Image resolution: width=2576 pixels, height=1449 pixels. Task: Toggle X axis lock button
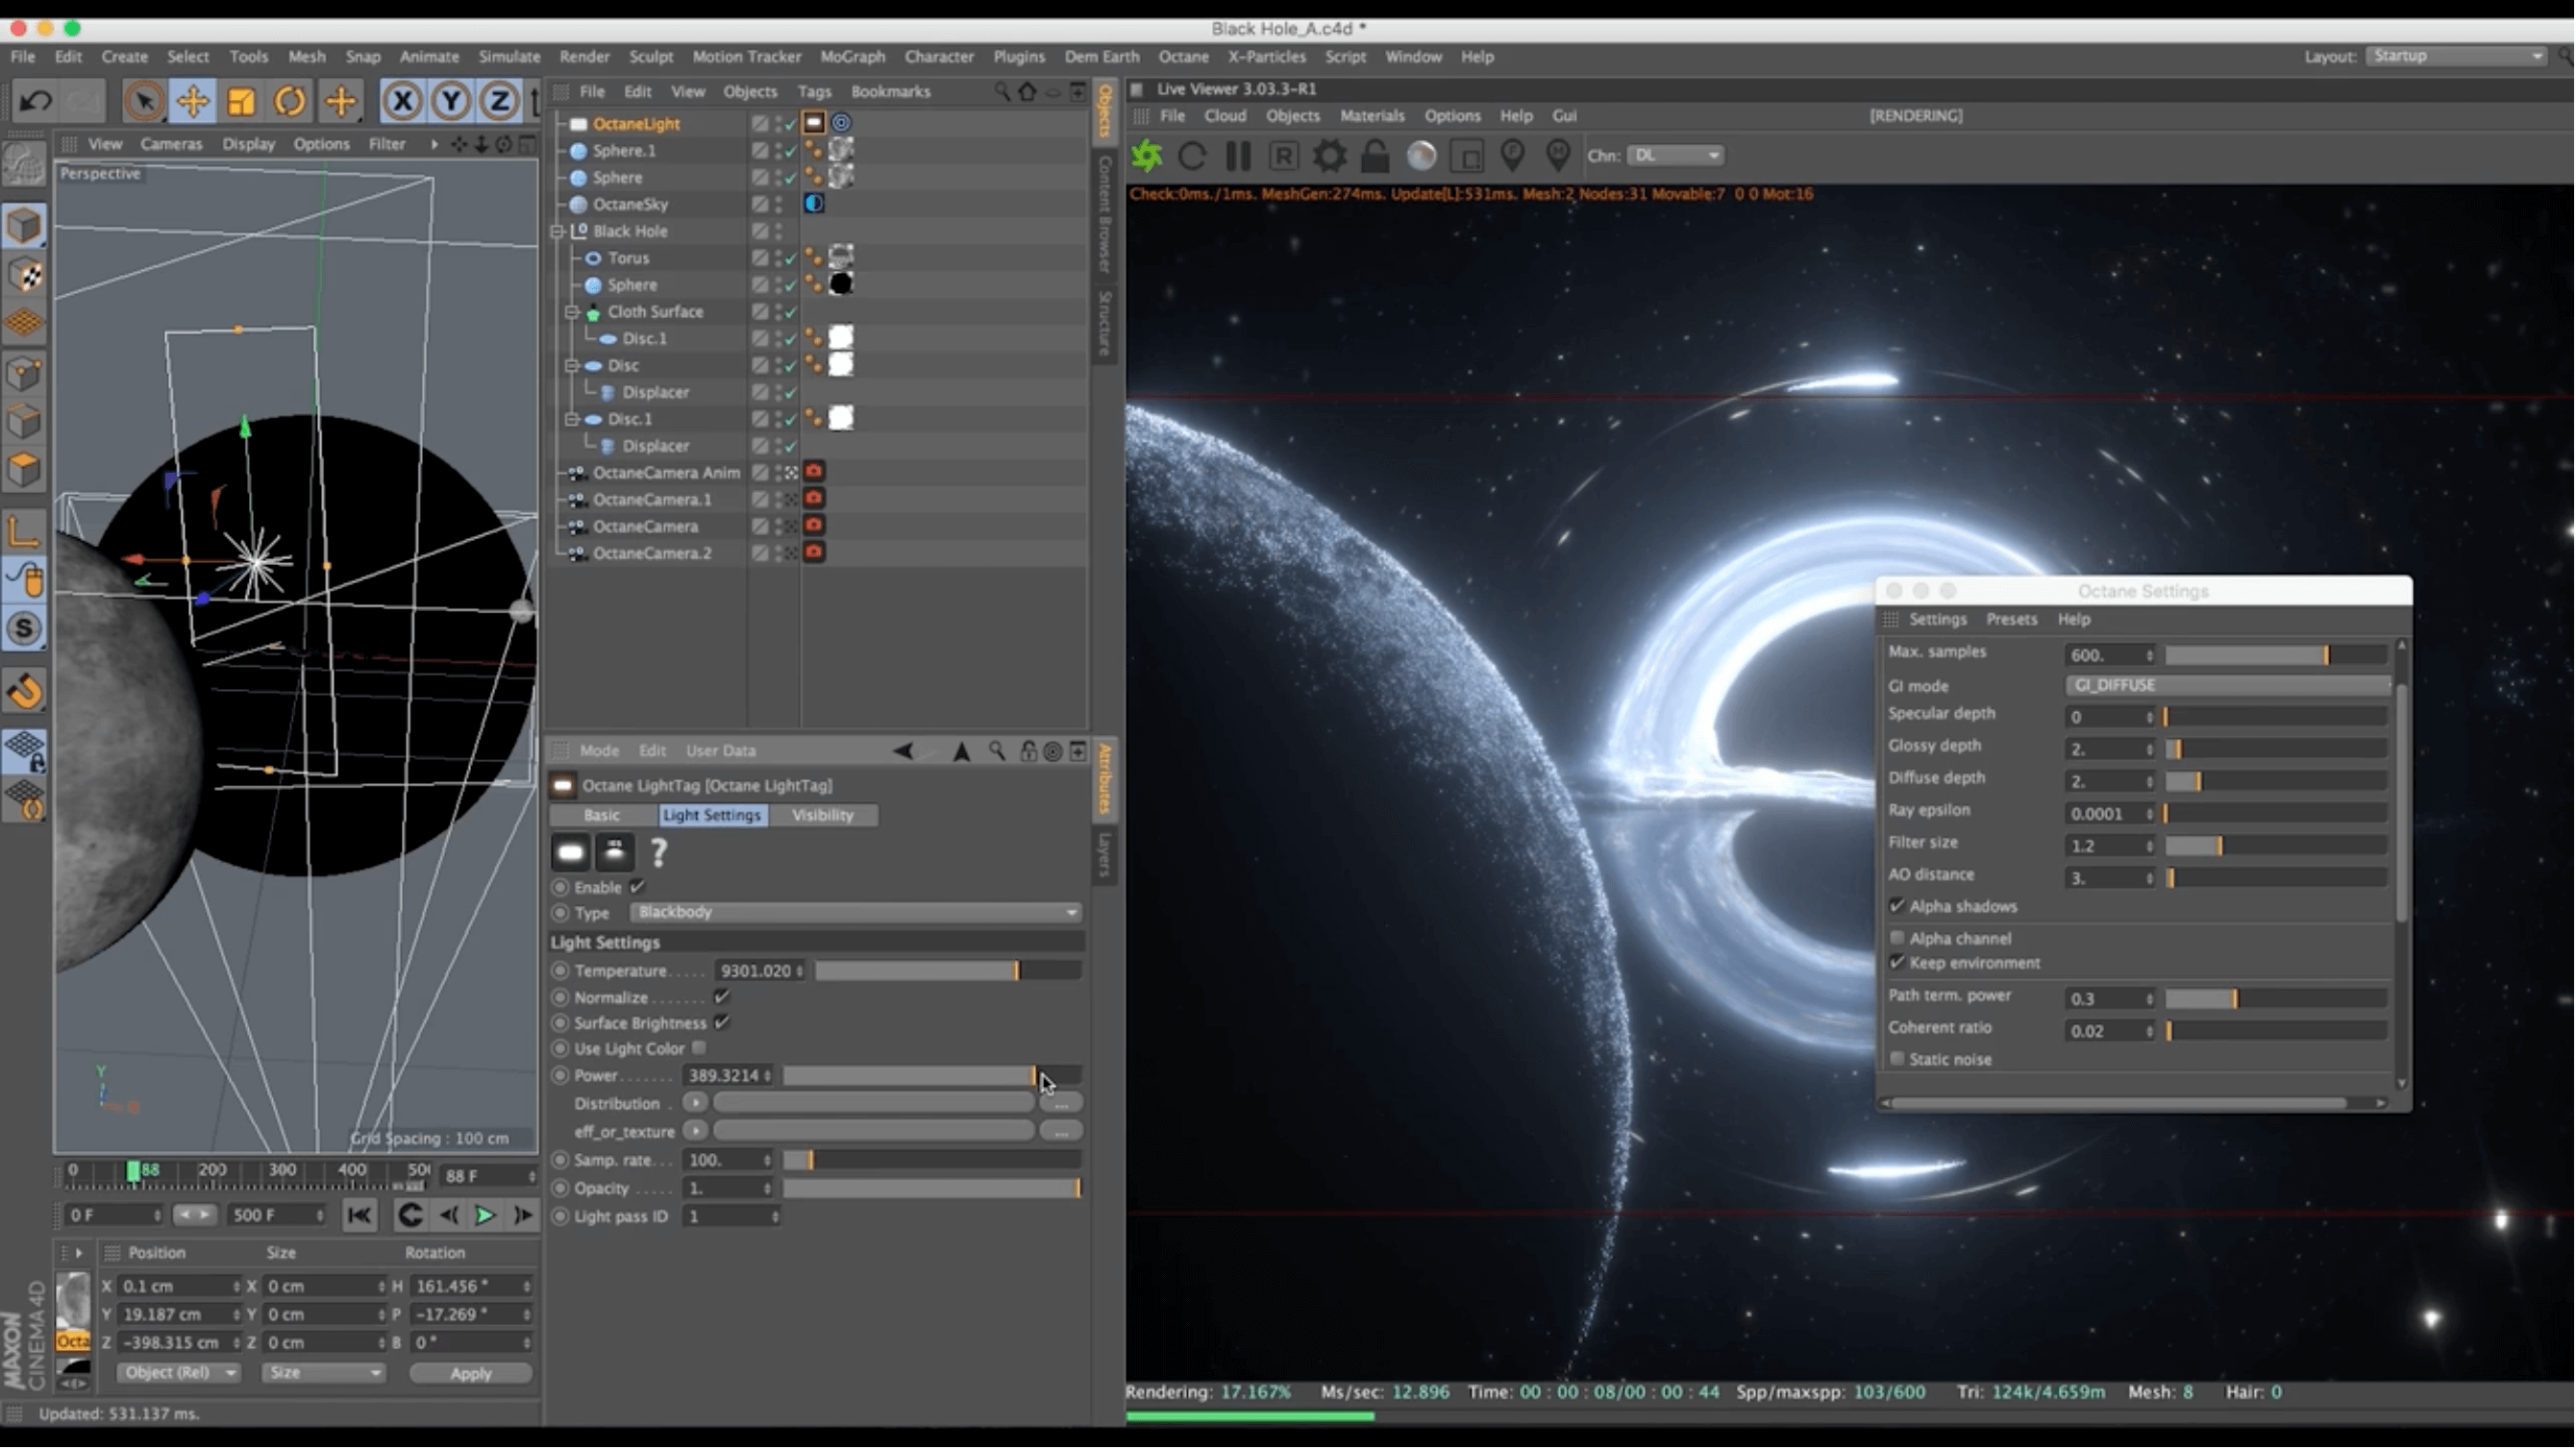(402, 101)
